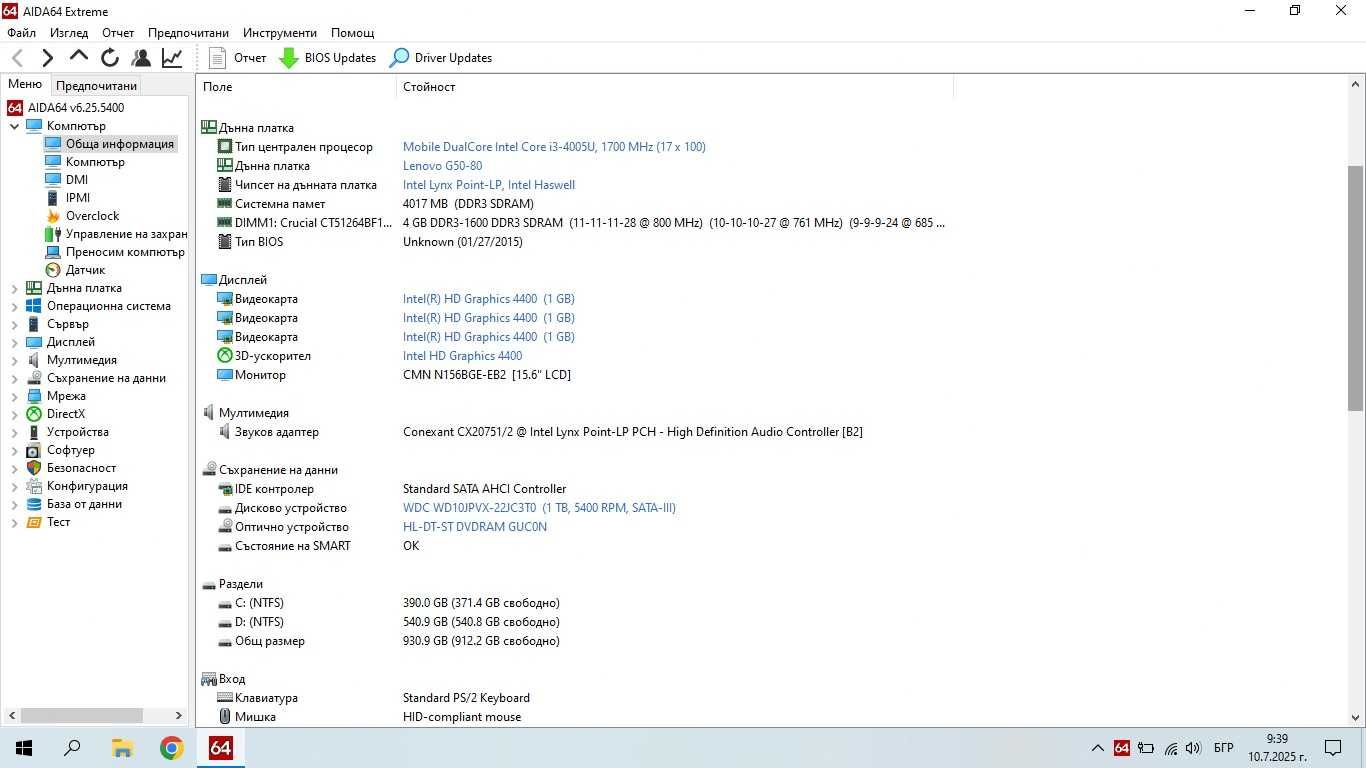Viewport: 1366px width, 768px height.
Task: Open taskbar search magnifier icon
Action: point(72,748)
